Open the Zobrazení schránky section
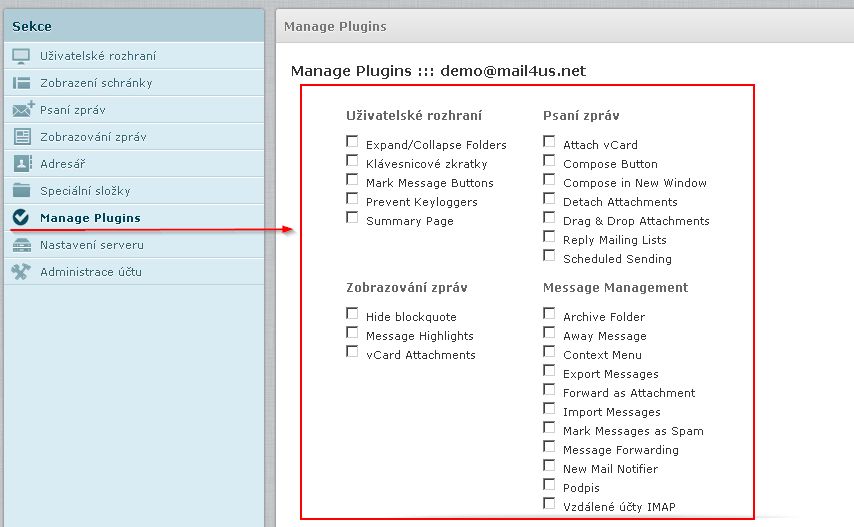The image size is (854, 527). pos(134,83)
